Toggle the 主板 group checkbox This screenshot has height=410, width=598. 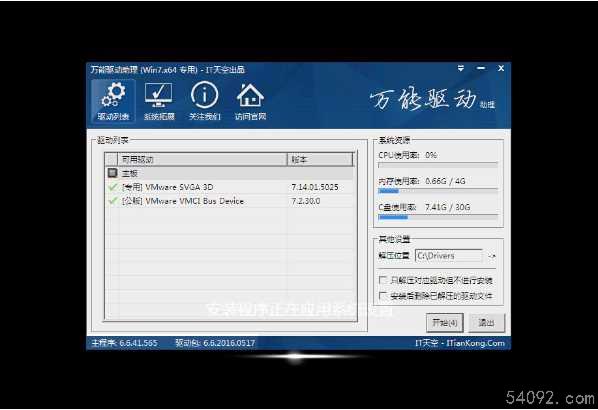tap(112, 173)
